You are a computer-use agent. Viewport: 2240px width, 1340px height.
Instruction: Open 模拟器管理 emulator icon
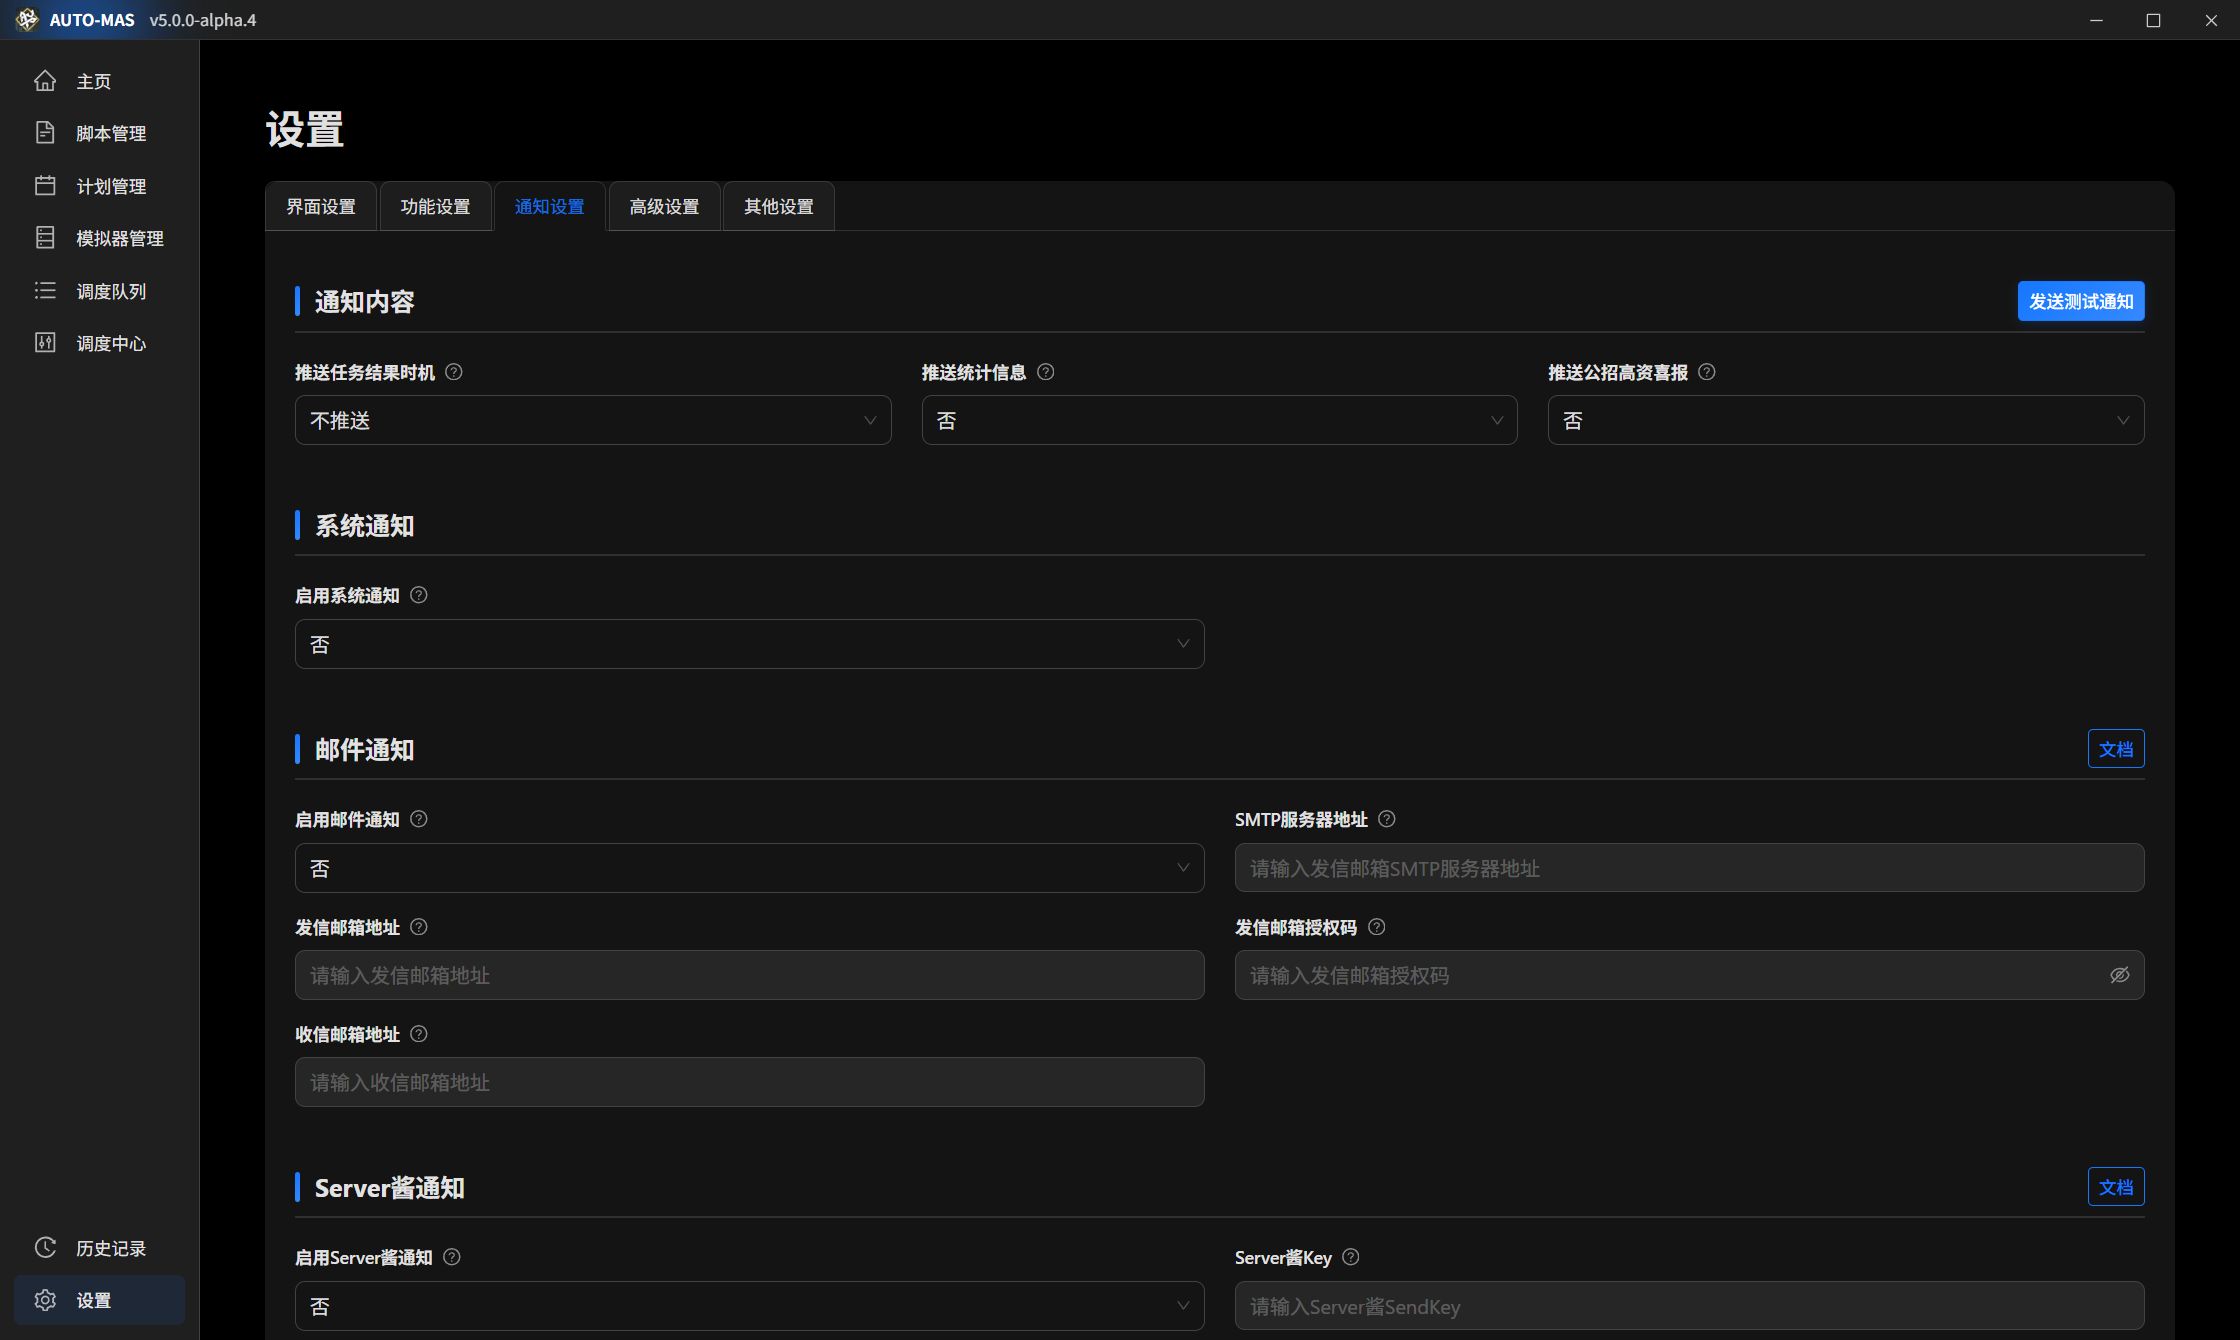click(x=45, y=238)
